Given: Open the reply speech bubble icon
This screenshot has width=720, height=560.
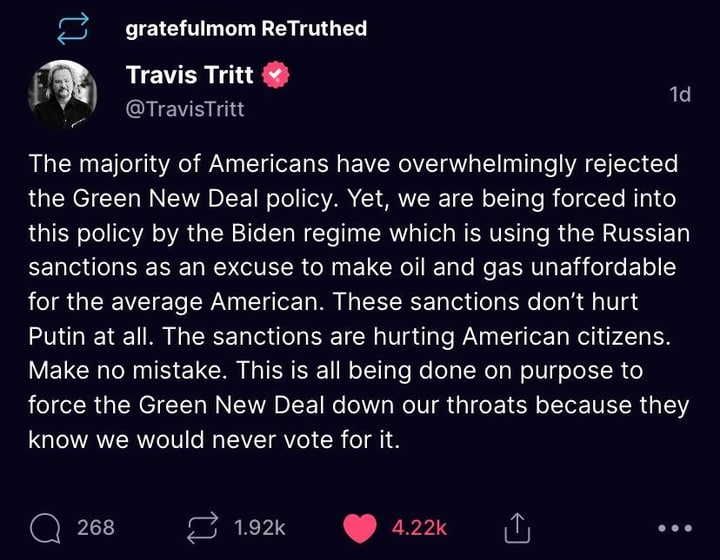Looking at the screenshot, I should [x=45, y=526].
